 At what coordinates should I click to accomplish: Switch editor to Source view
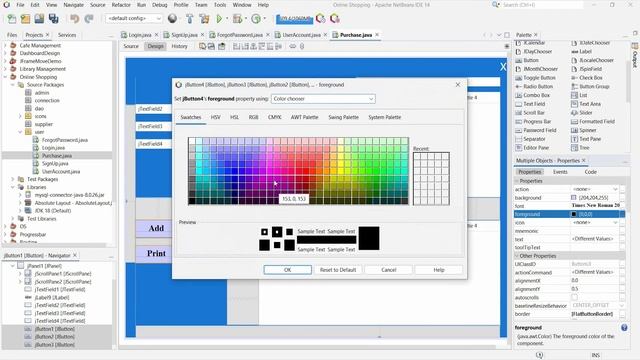click(x=131, y=47)
